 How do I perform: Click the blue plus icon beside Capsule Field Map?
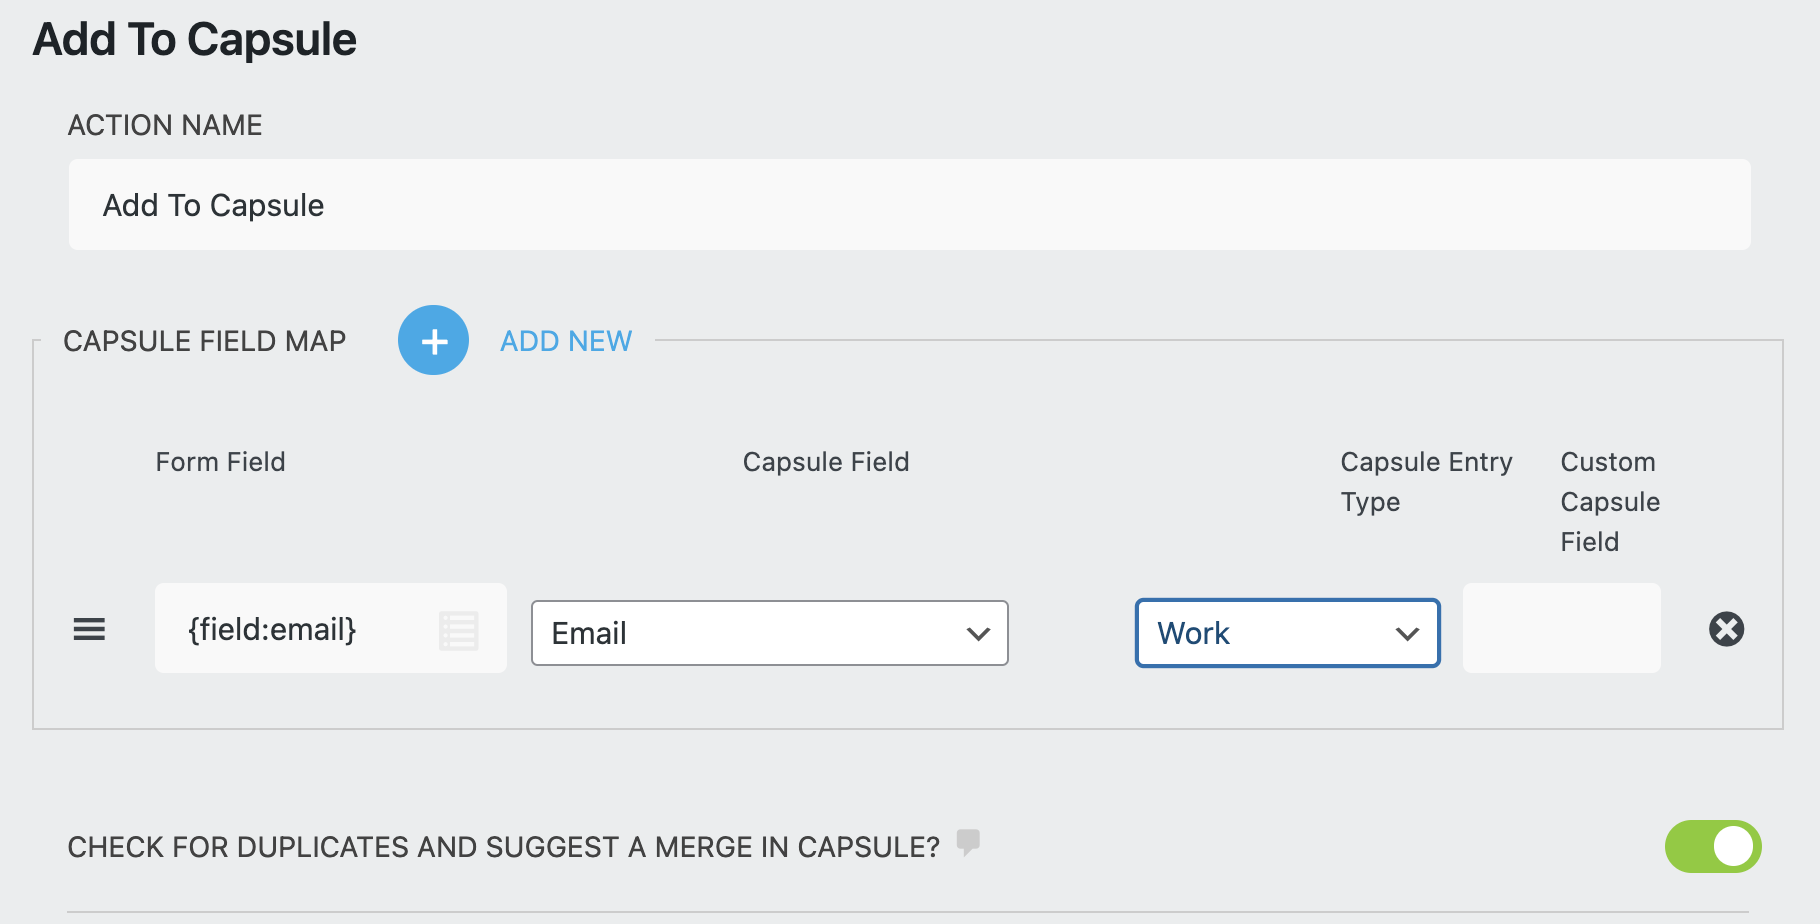[x=433, y=340]
